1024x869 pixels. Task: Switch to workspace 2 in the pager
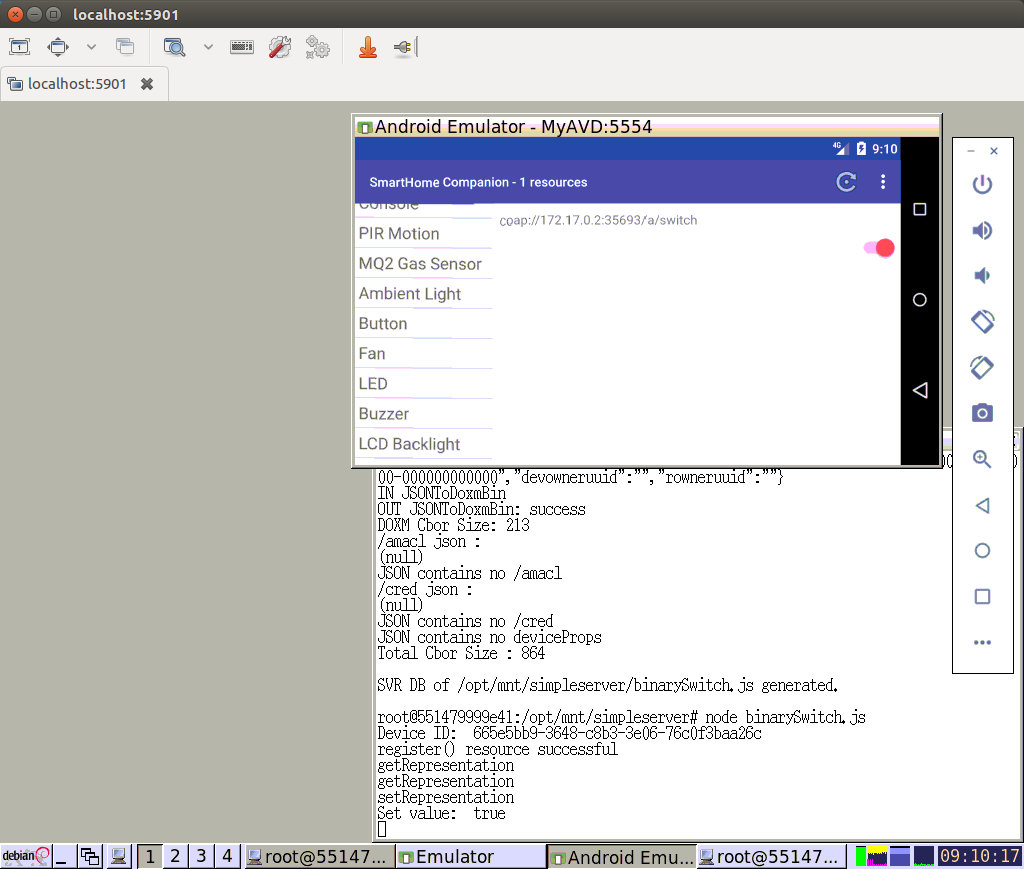click(x=175, y=856)
